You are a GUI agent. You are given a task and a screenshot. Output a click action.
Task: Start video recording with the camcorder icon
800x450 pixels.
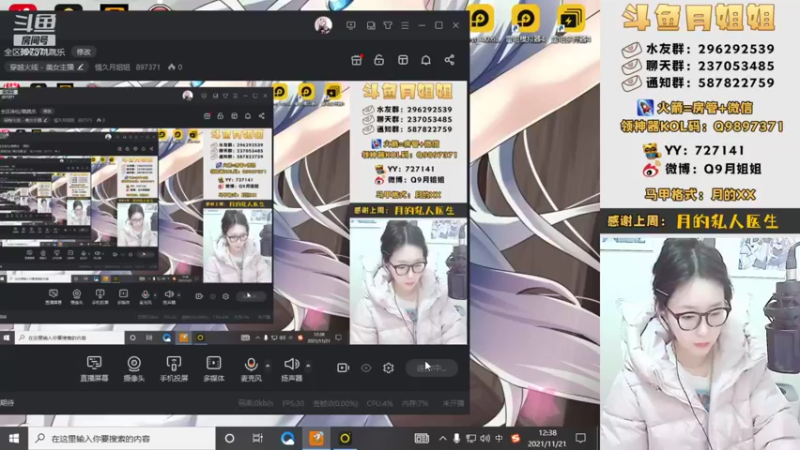click(343, 367)
